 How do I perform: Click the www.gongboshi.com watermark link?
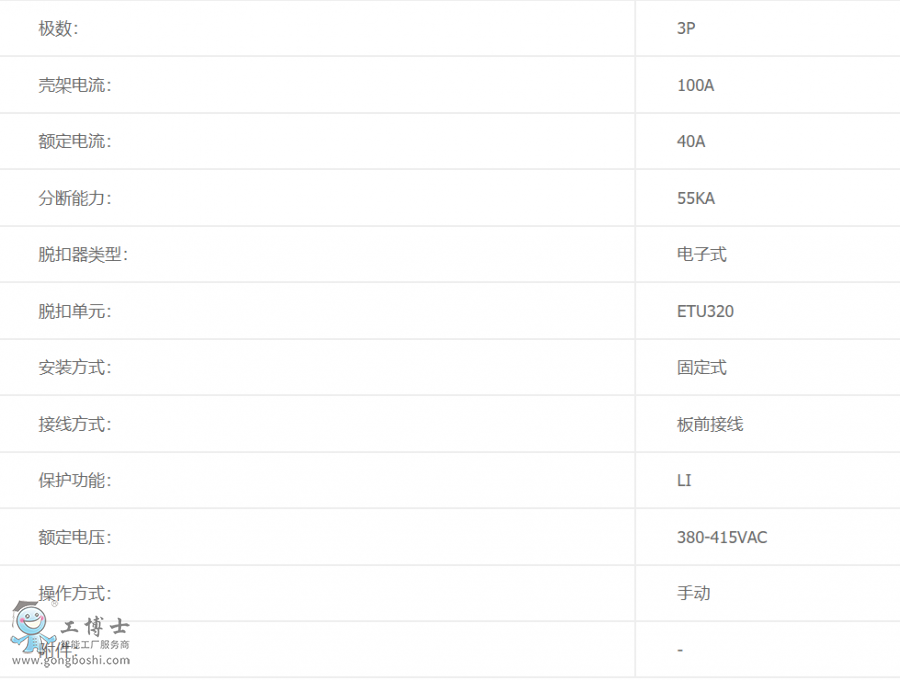click(x=71, y=660)
